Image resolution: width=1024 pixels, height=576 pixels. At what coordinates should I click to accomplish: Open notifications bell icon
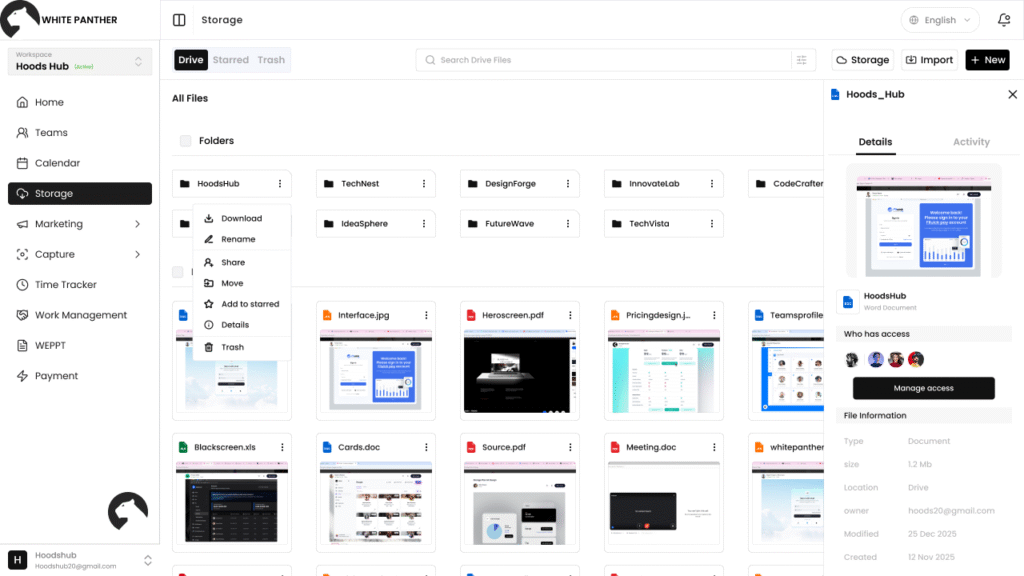[1004, 20]
